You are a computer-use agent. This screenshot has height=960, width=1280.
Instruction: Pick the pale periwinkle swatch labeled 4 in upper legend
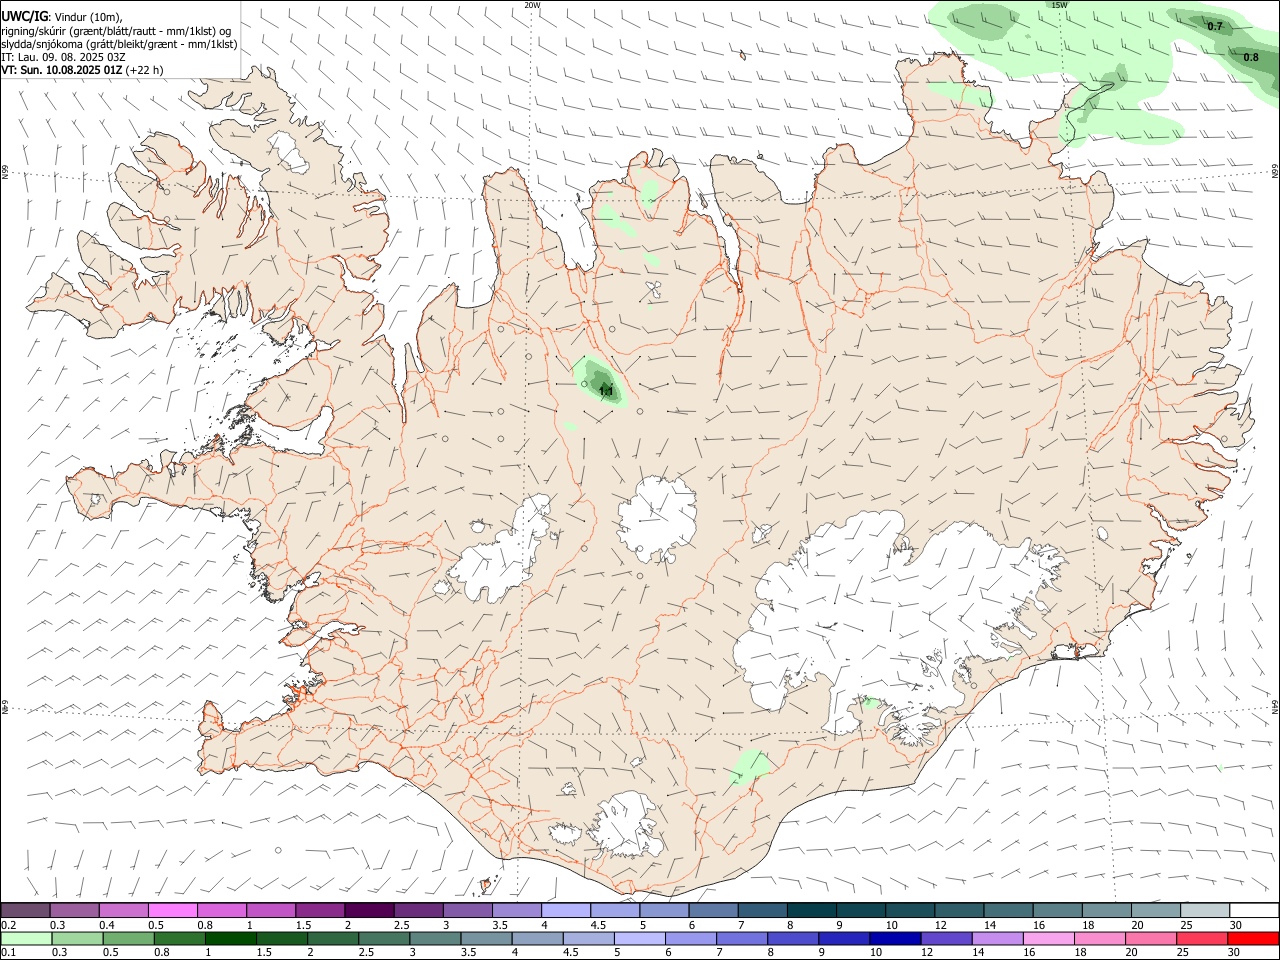(566, 911)
